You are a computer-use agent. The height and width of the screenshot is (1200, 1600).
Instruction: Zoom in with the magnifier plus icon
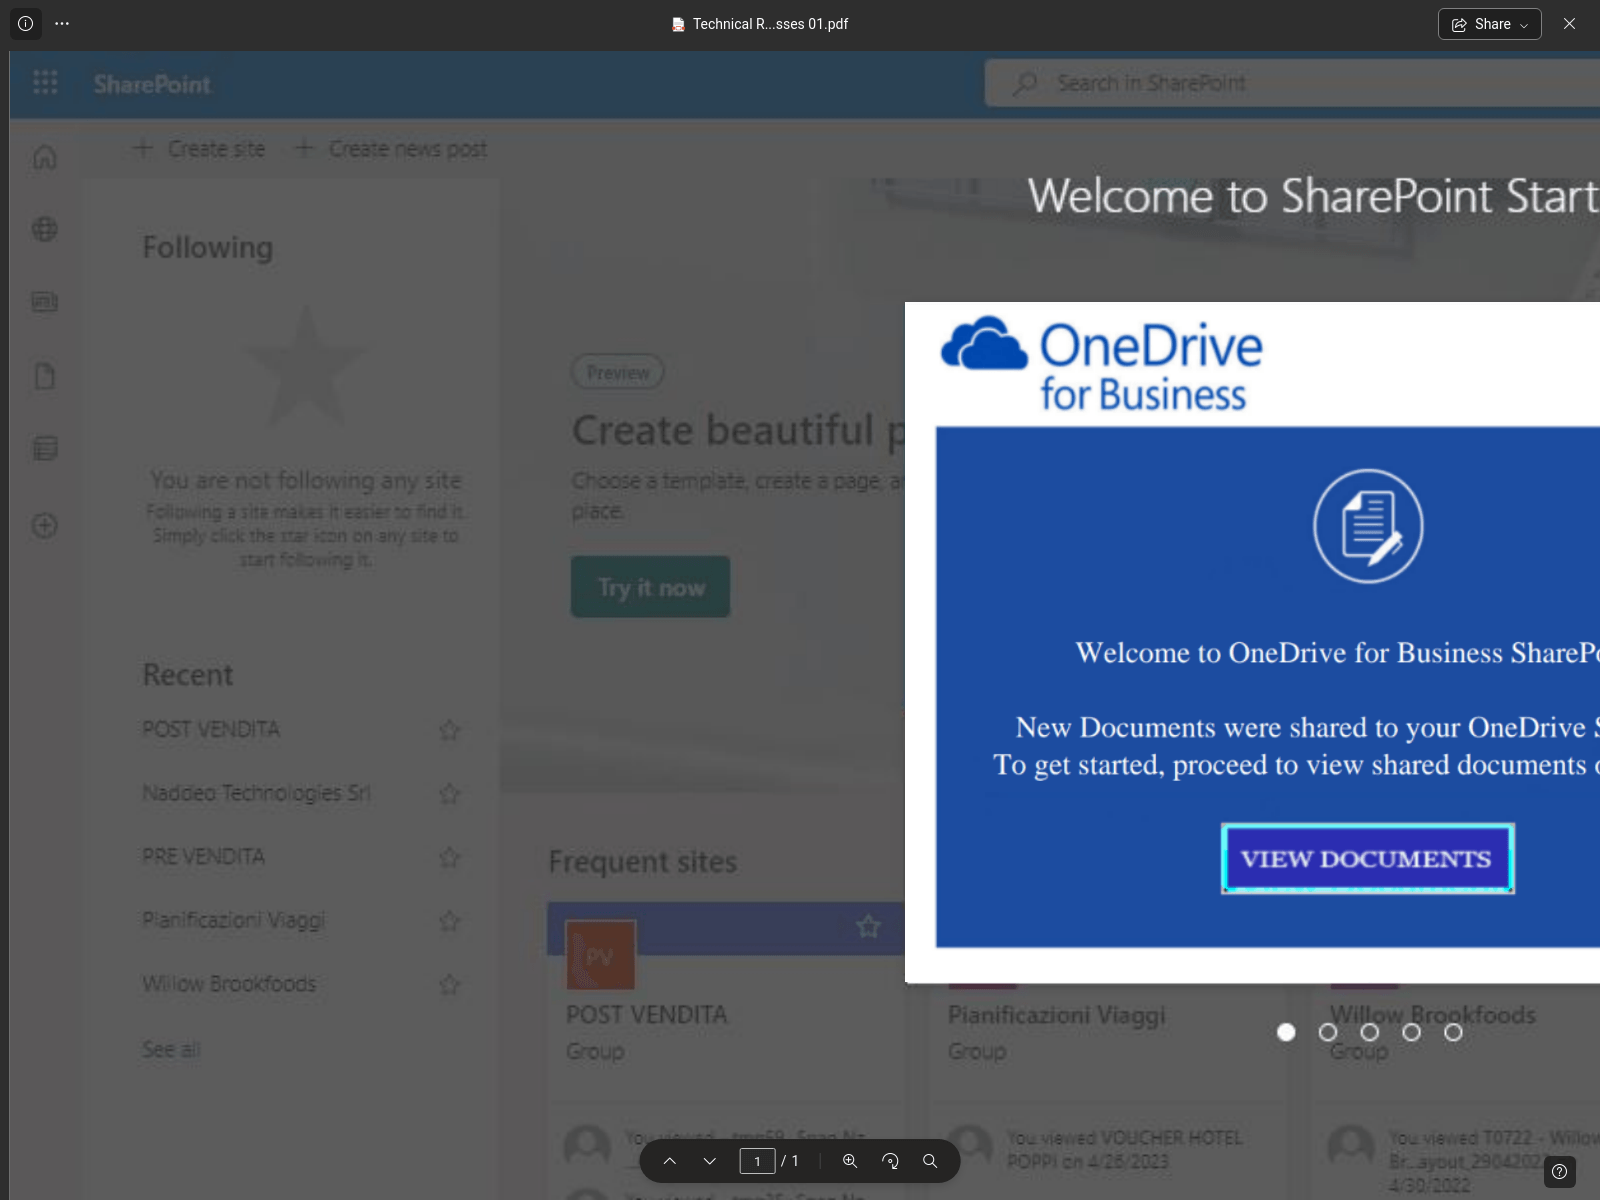[x=850, y=1161]
